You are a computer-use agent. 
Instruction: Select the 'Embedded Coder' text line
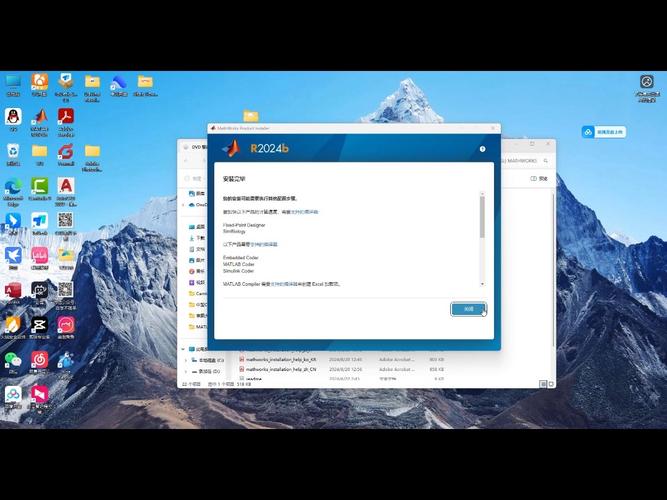[240, 257]
